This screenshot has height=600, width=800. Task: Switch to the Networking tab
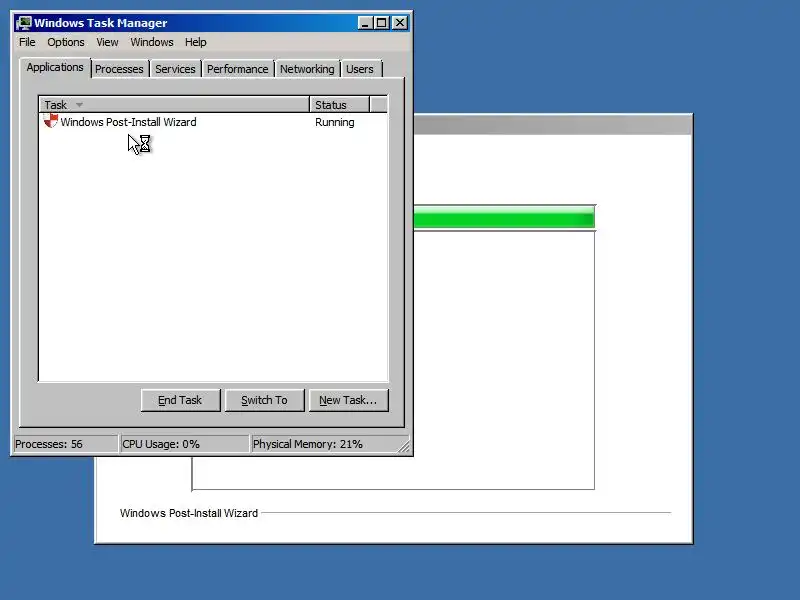pyautogui.click(x=307, y=69)
